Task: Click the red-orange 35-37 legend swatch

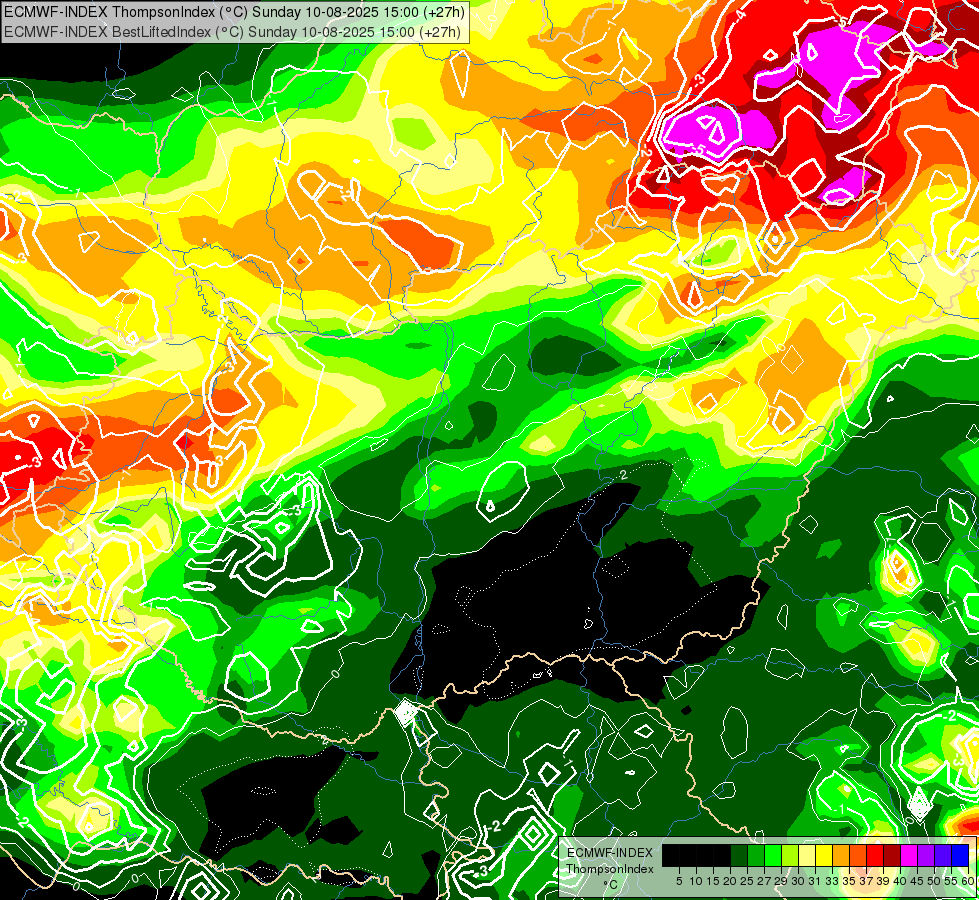Action: click(x=858, y=855)
